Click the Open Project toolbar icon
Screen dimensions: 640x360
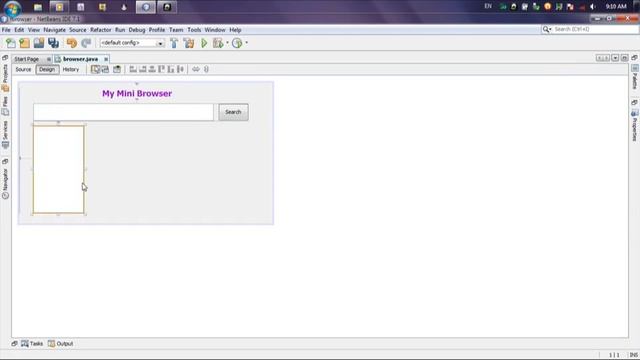39,43
